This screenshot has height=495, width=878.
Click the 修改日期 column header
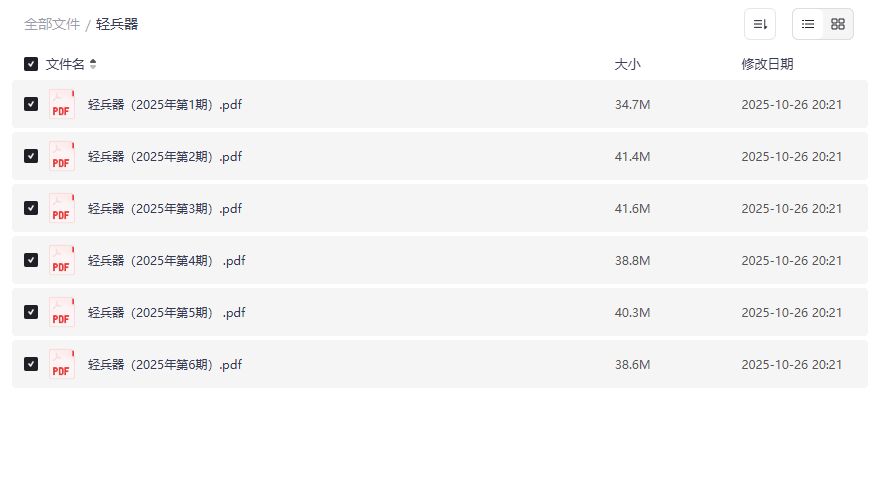click(x=767, y=64)
